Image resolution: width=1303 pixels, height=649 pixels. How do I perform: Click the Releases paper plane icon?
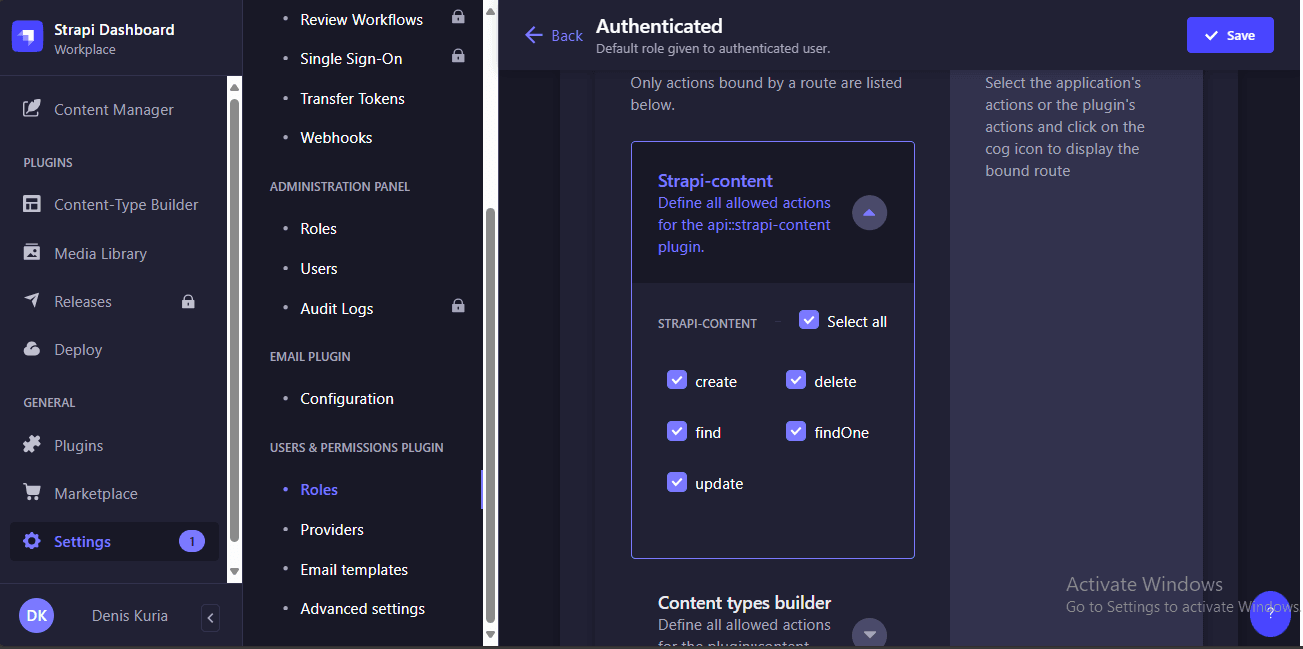point(32,301)
